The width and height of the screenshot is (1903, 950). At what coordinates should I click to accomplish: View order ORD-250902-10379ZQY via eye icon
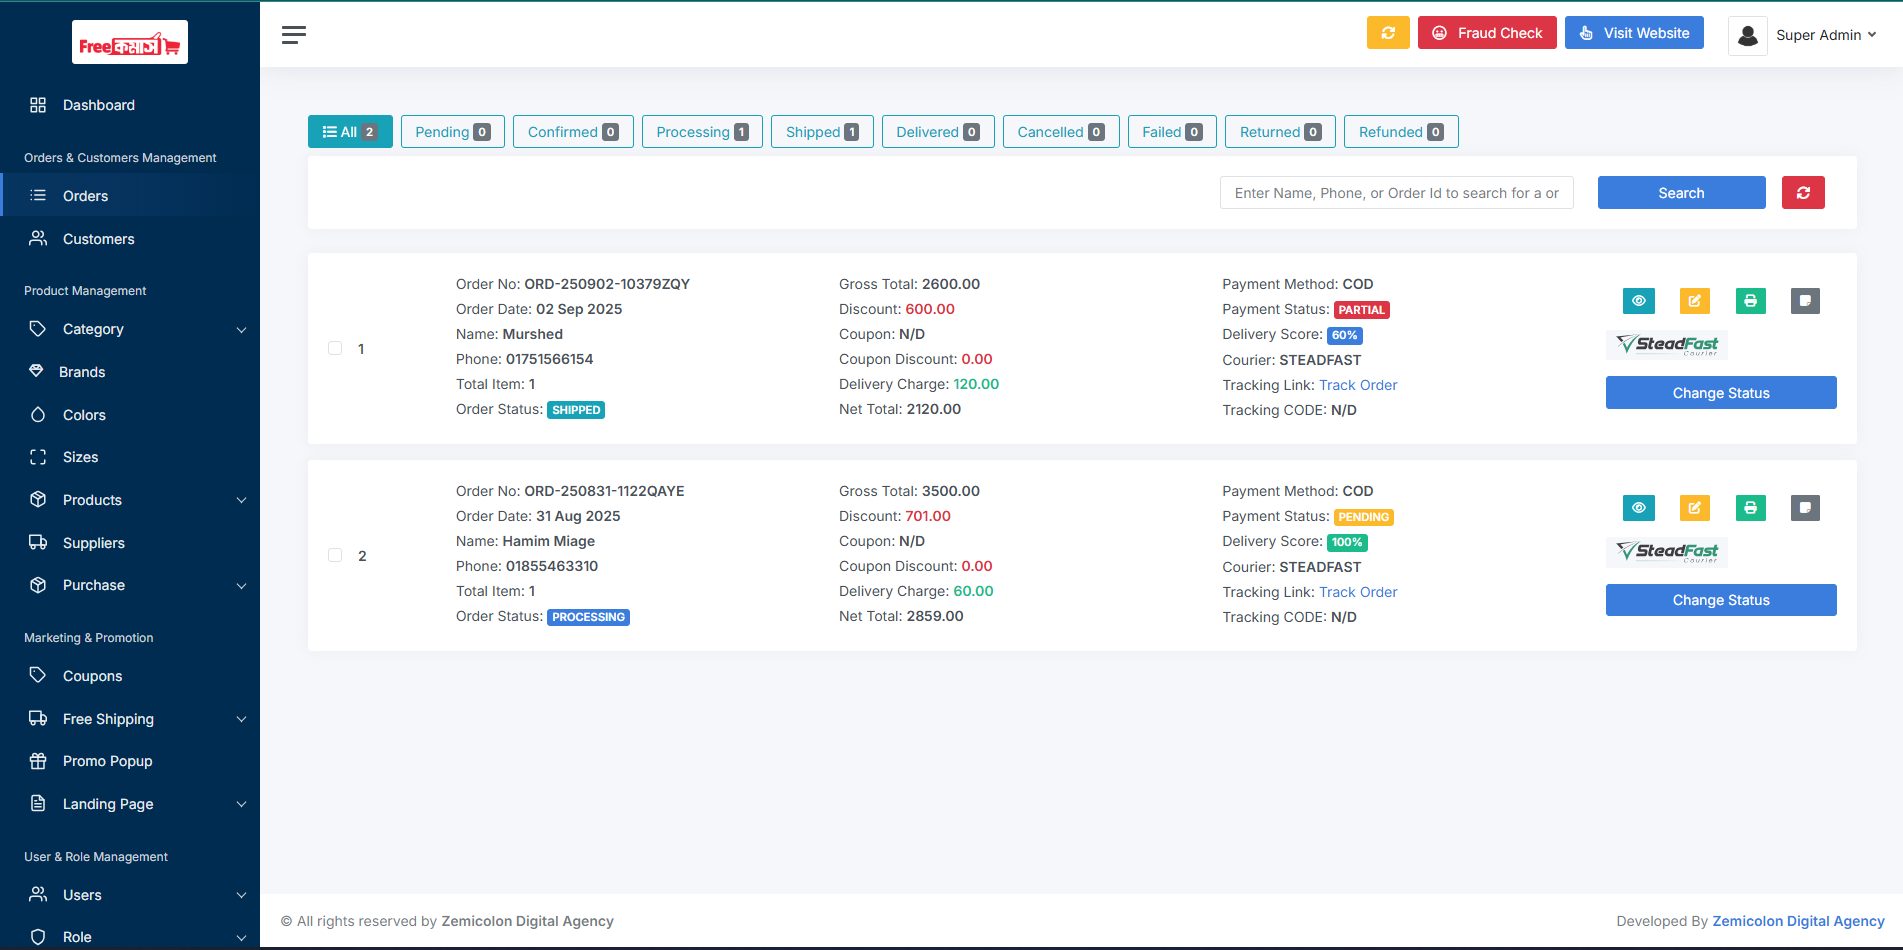1638,301
